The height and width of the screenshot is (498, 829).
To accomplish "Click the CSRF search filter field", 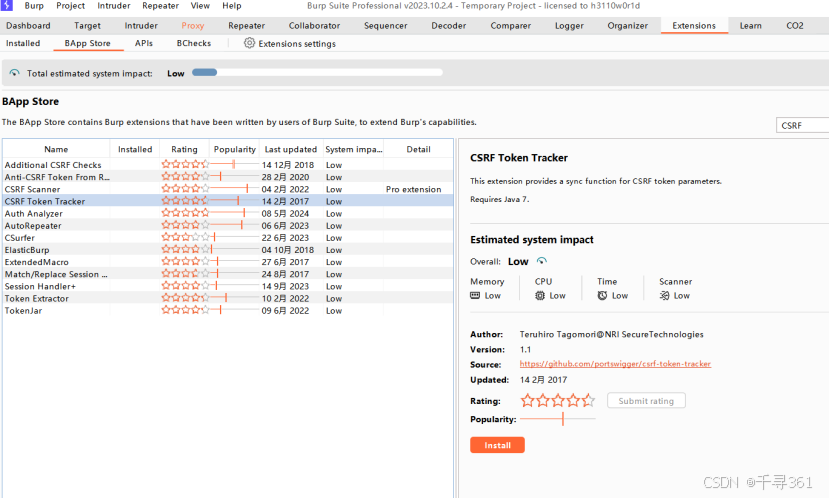I will 802,125.
